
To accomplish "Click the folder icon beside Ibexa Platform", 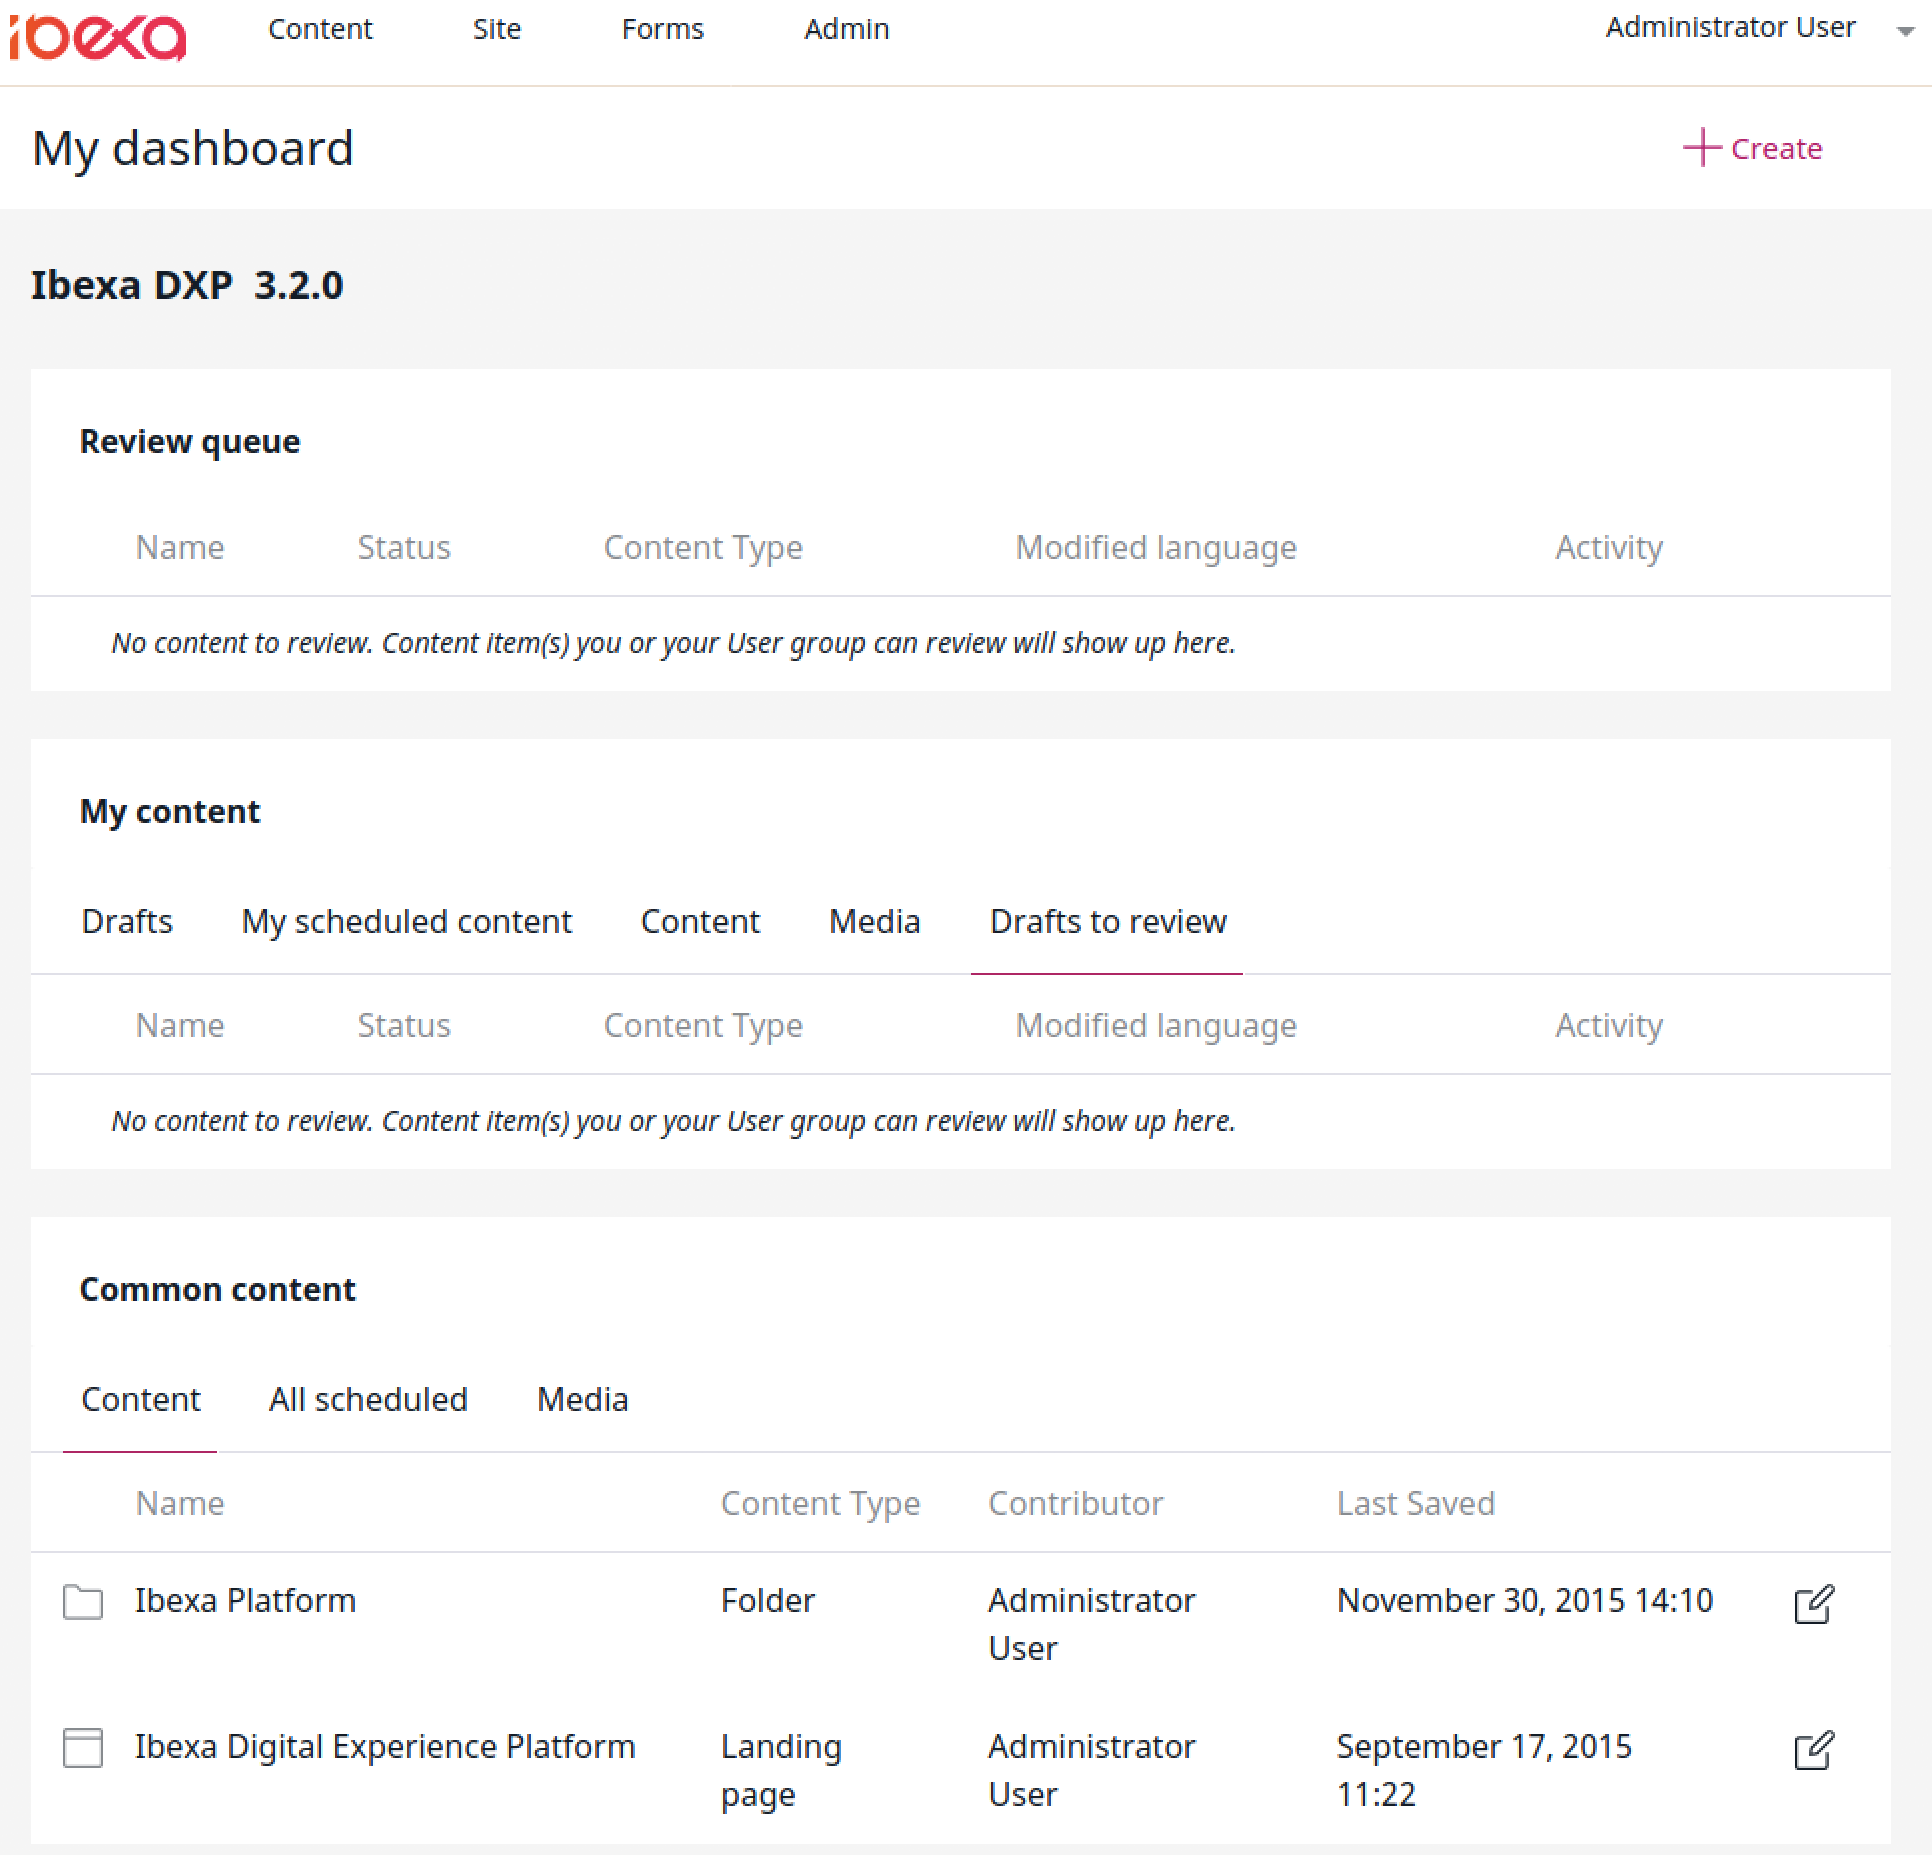I will pyautogui.click(x=83, y=1602).
